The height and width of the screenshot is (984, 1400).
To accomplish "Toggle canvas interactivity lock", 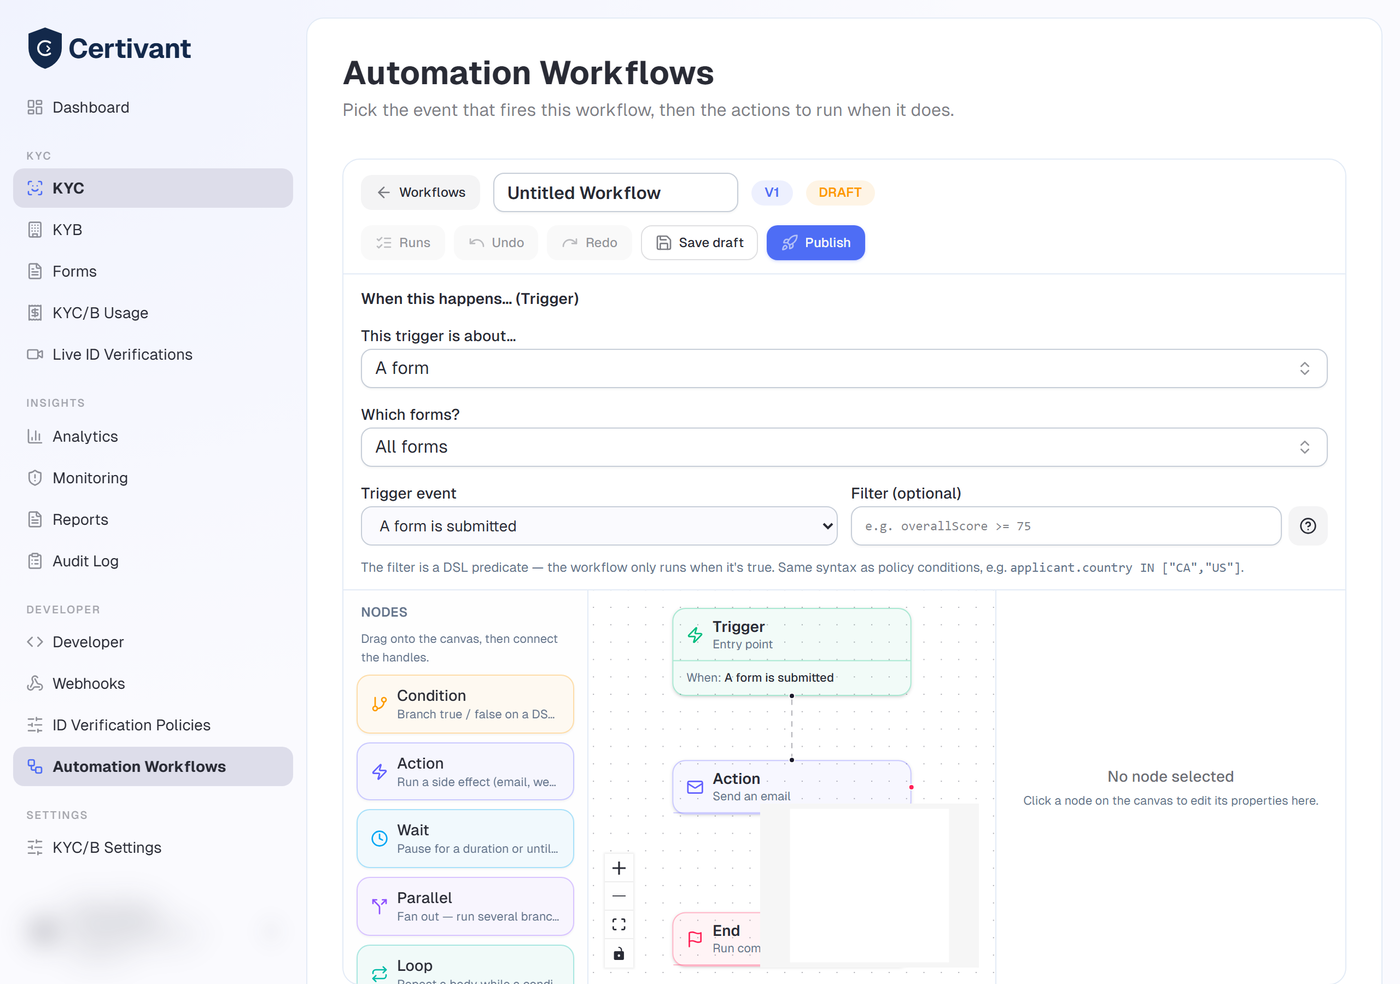I will (619, 954).
